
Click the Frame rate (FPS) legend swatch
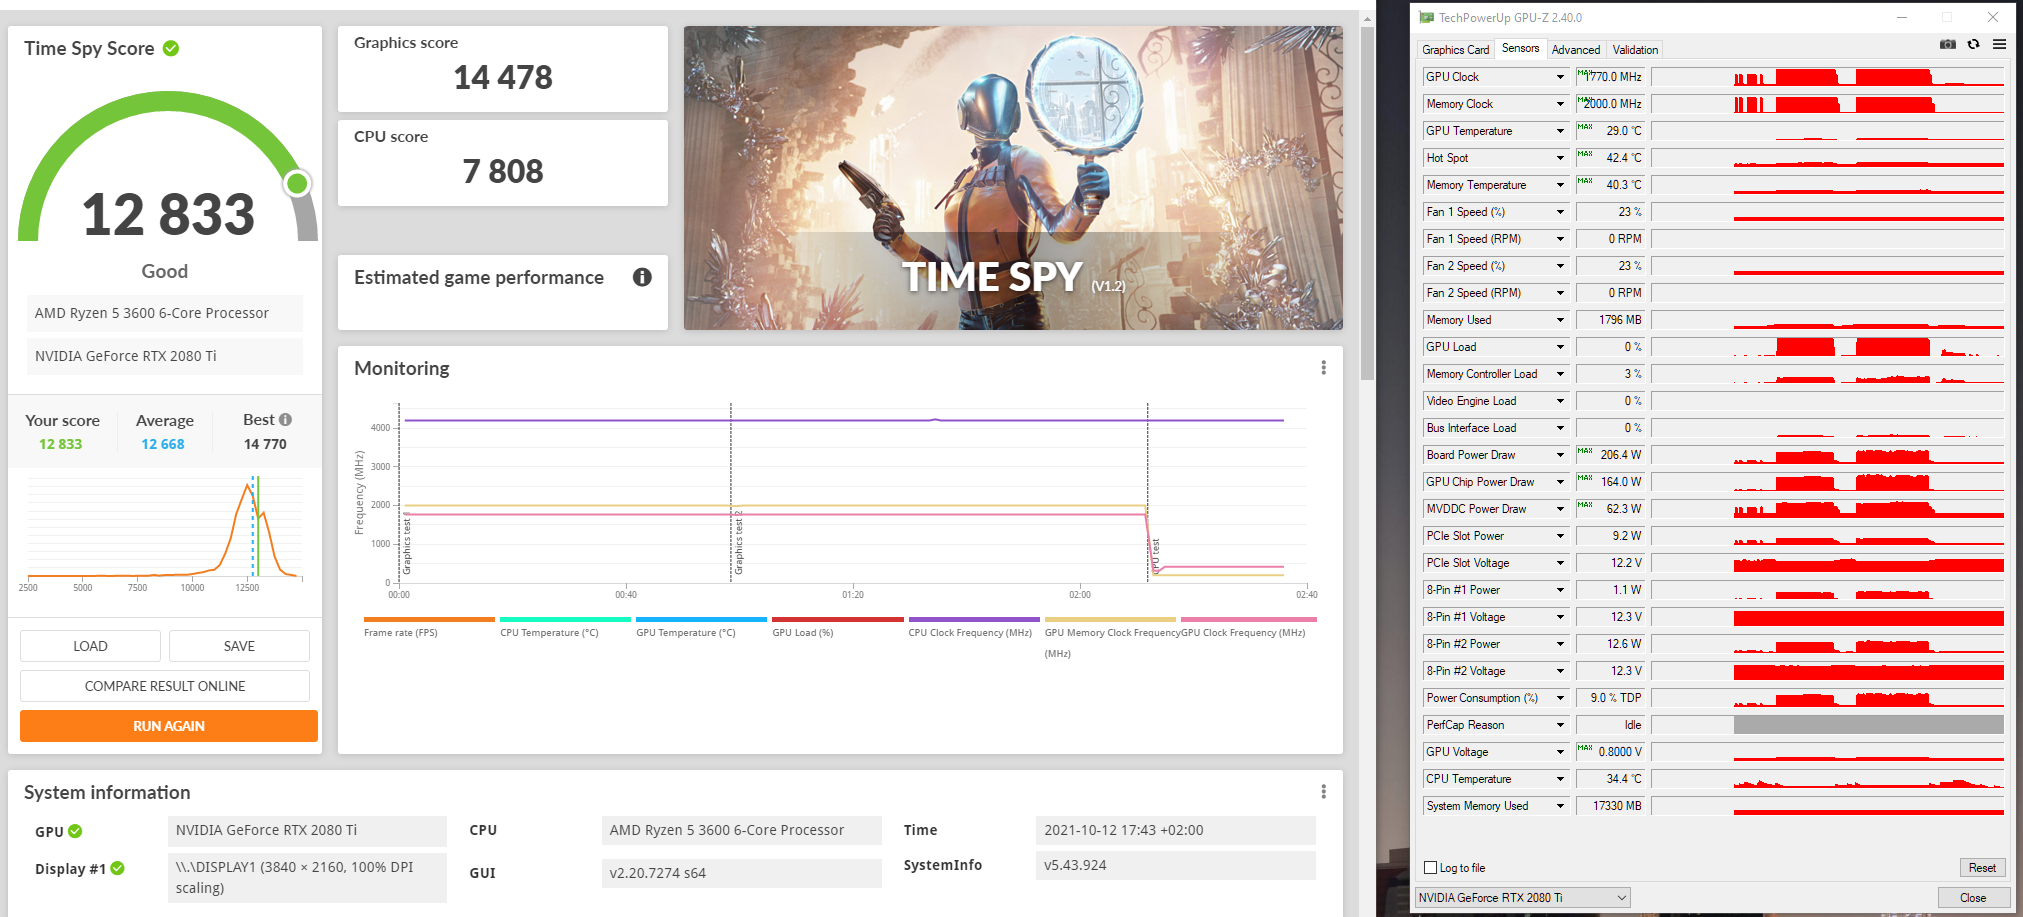pos(429,619)
